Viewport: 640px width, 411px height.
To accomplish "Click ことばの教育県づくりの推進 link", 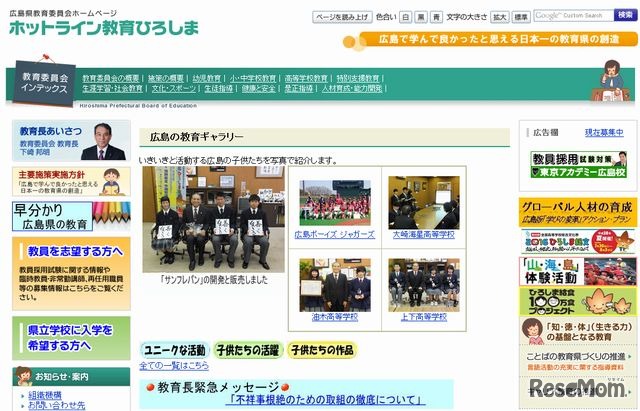I will (x=576, y=357).
